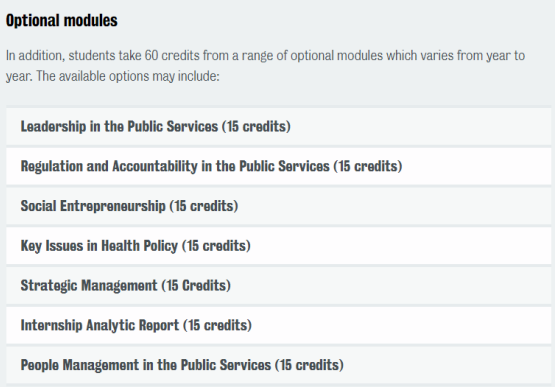Expand People Management in the Public Services
The width and height of the screenshot is (555, 387).
tap(279, 365)
